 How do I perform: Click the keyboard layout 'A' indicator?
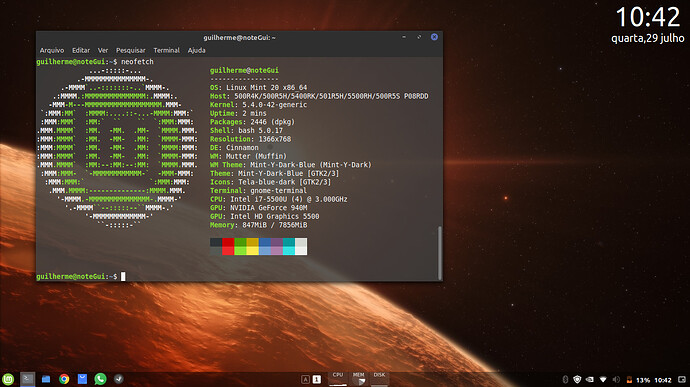(305, 380)
